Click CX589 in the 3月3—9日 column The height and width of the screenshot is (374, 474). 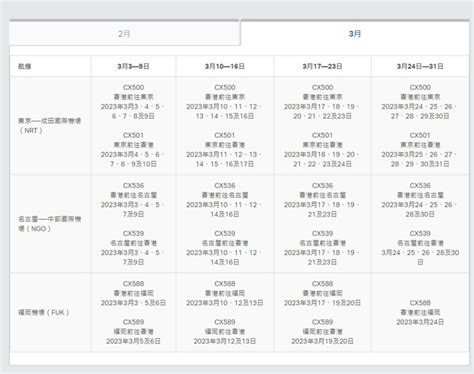point(133,322)
